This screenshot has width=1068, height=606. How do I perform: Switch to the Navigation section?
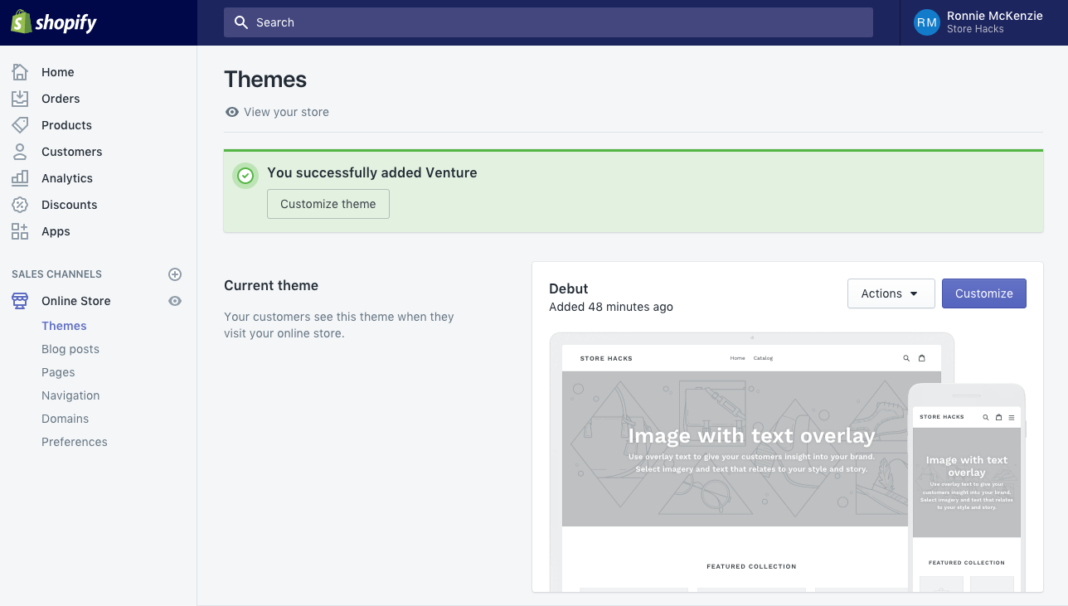click(x=70, y=395)
